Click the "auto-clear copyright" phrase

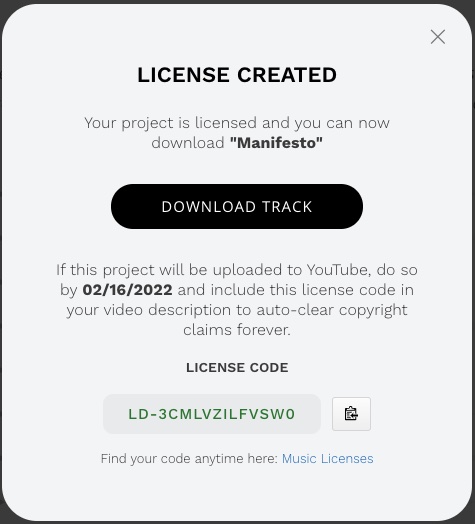coord(332,310)
